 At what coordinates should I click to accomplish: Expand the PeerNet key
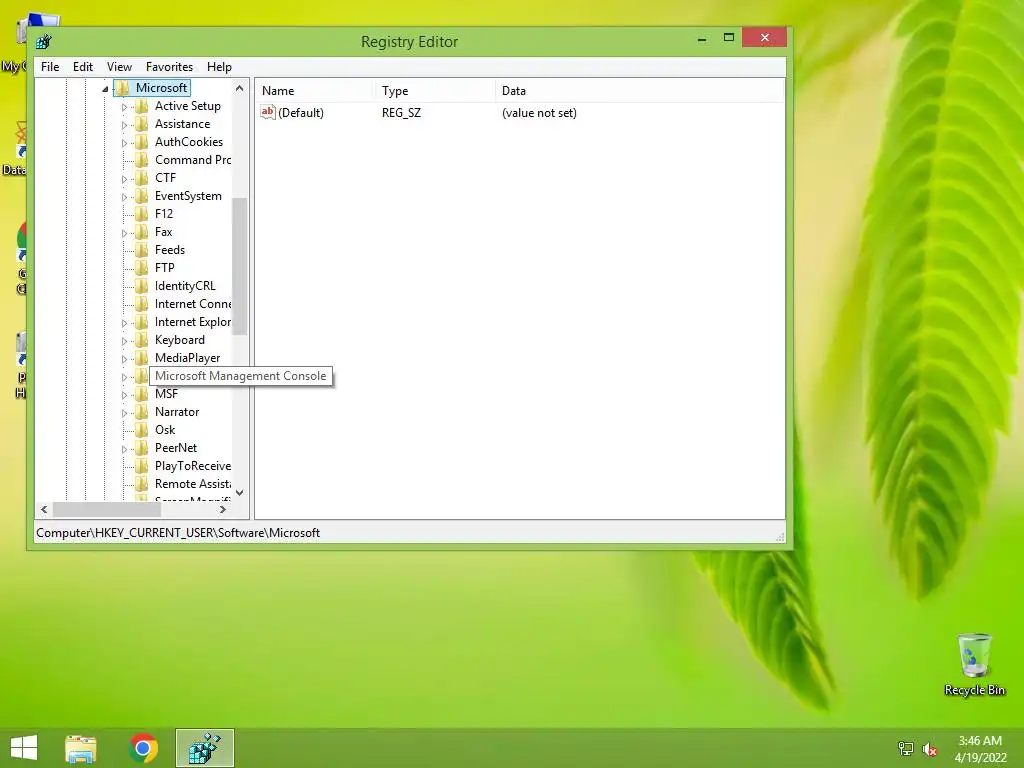tap(124, 449)
